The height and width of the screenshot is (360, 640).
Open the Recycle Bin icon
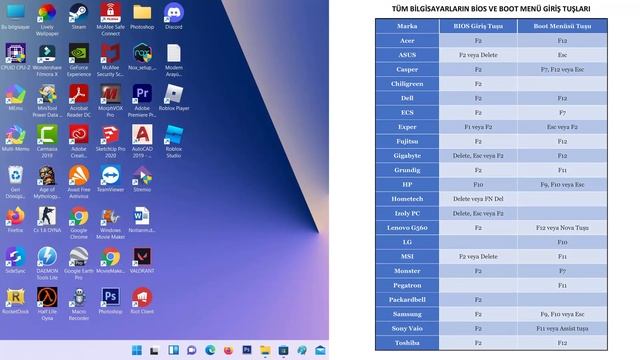tap(15, 182)
